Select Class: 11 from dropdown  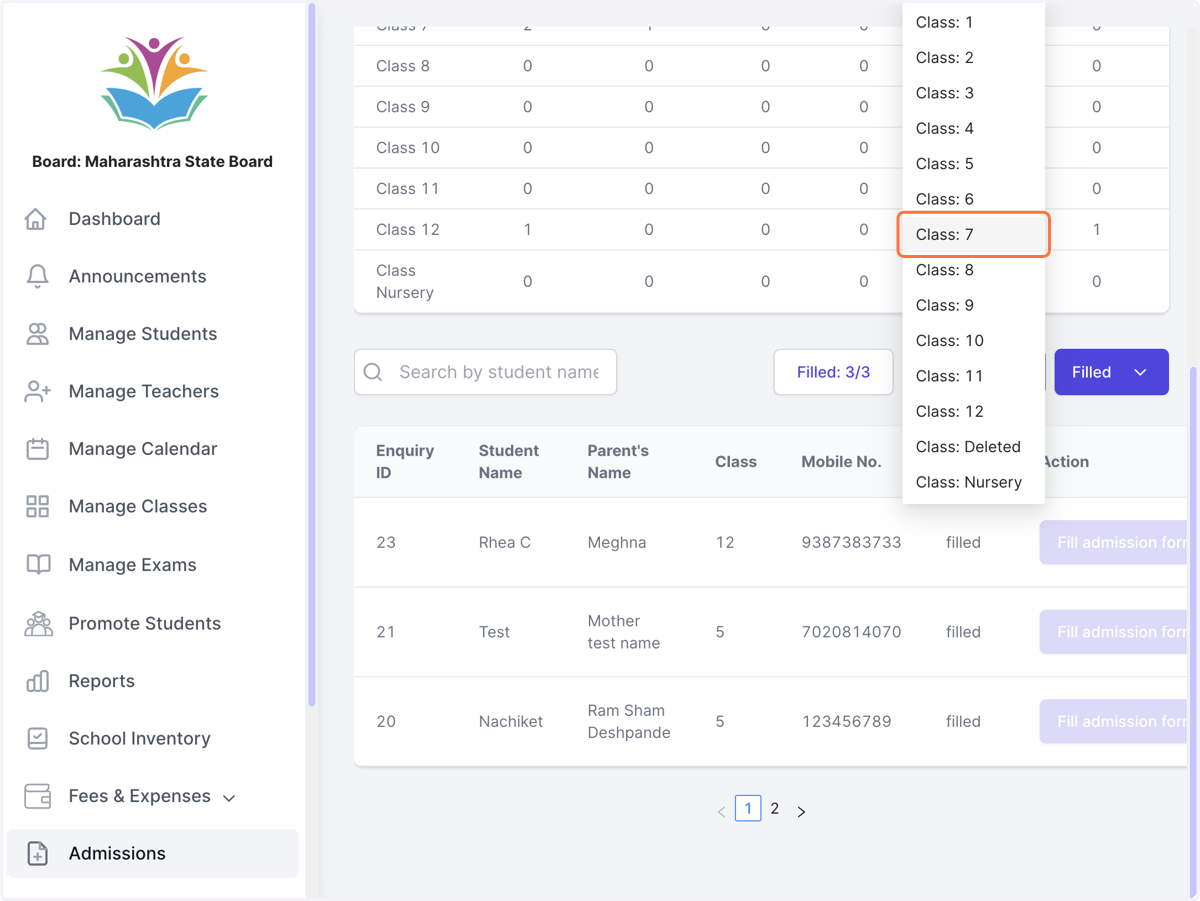coord(973,376)
